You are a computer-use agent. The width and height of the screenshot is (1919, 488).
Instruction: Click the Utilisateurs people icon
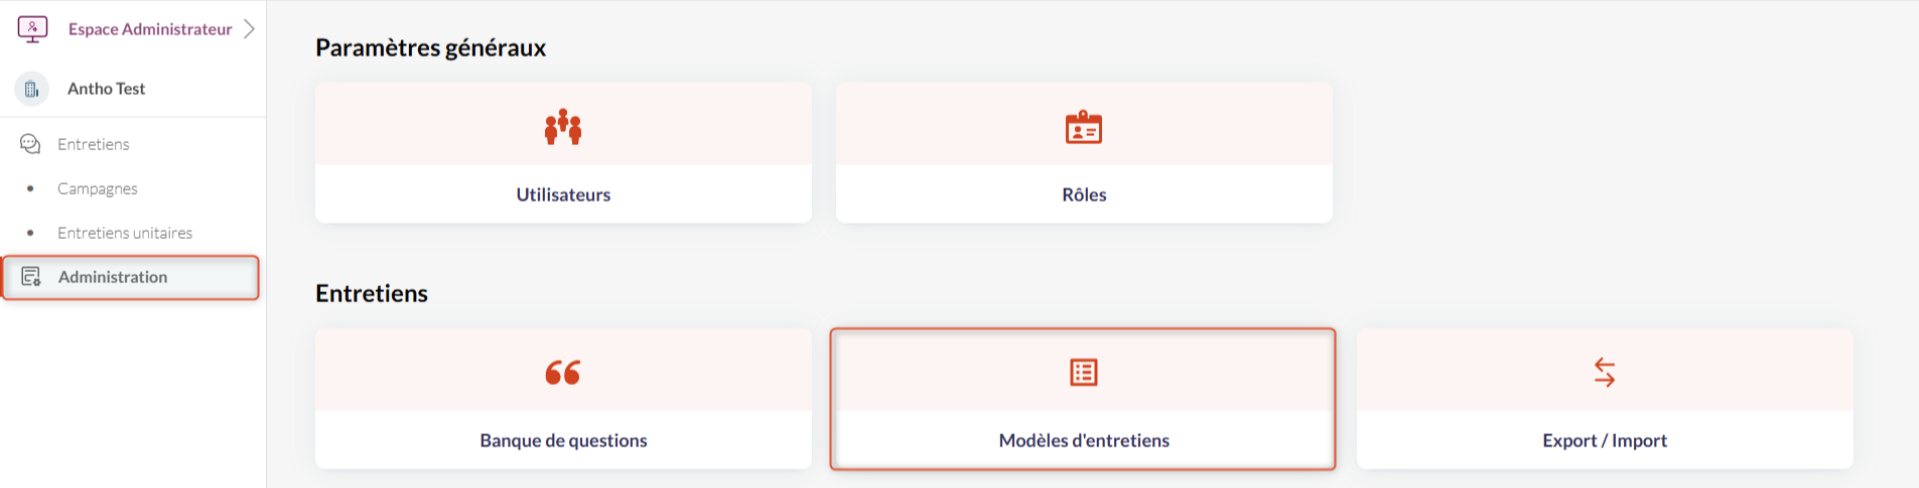563,127
